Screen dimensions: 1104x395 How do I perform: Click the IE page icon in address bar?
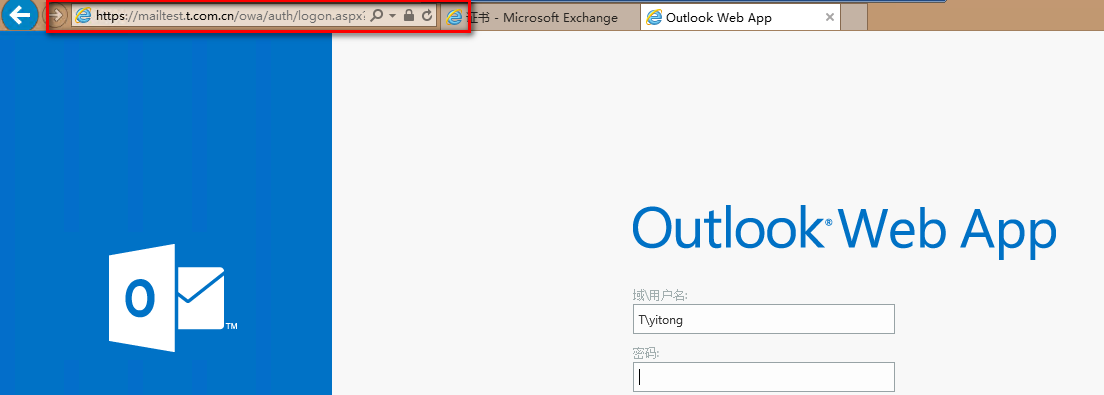point(83,15)
